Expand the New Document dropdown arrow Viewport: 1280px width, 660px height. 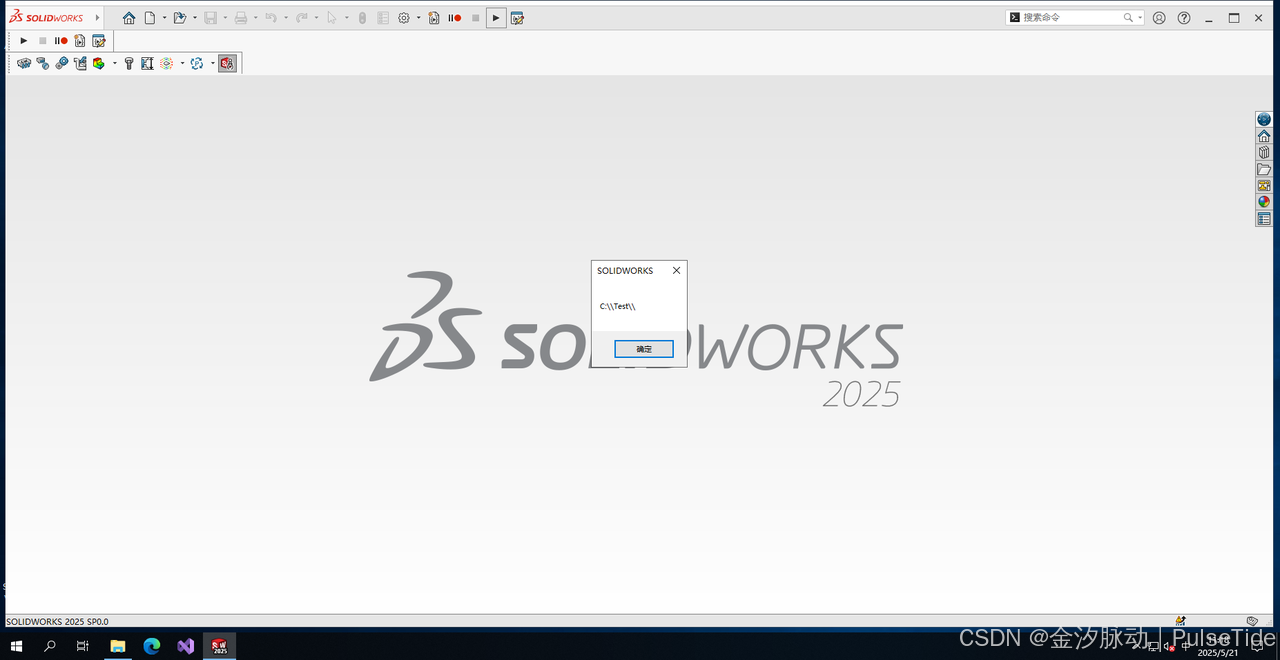coord(164,17)
